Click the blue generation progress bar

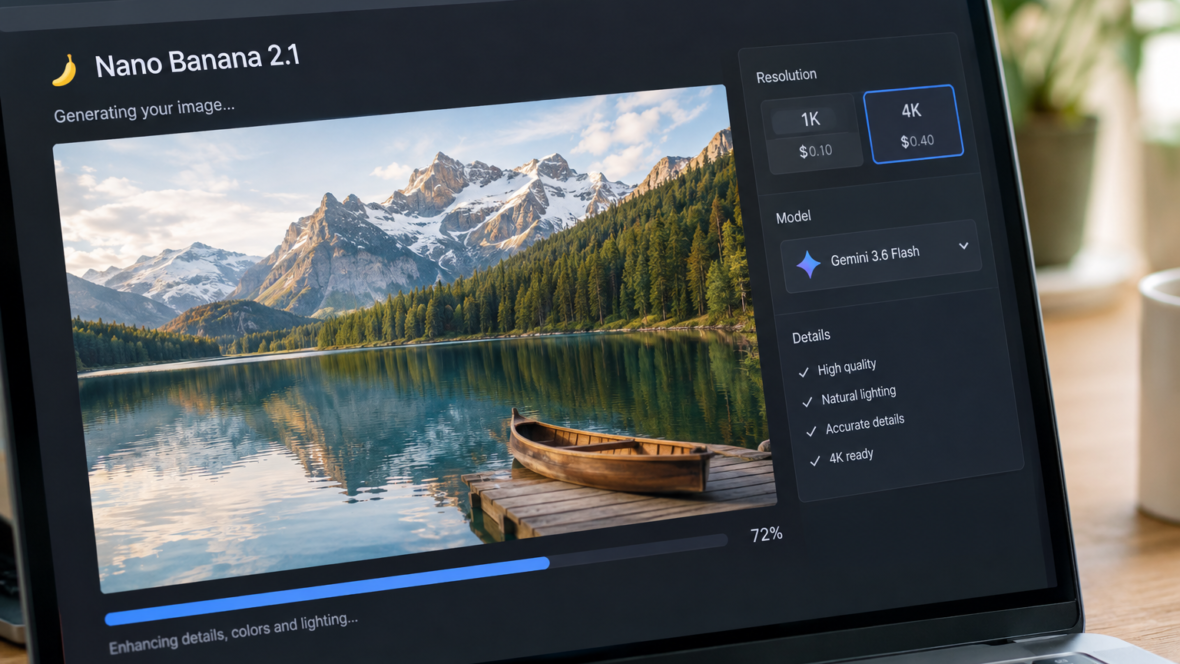click(x=327, y=592)
